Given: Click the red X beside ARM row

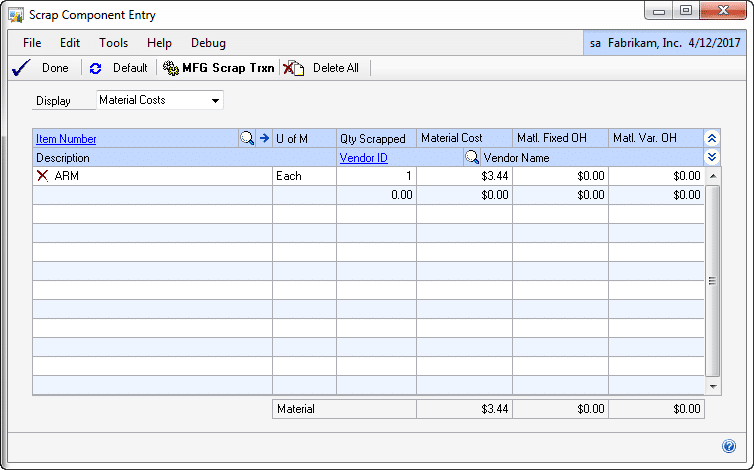Looking at the screenshot, I should (42, 176).
